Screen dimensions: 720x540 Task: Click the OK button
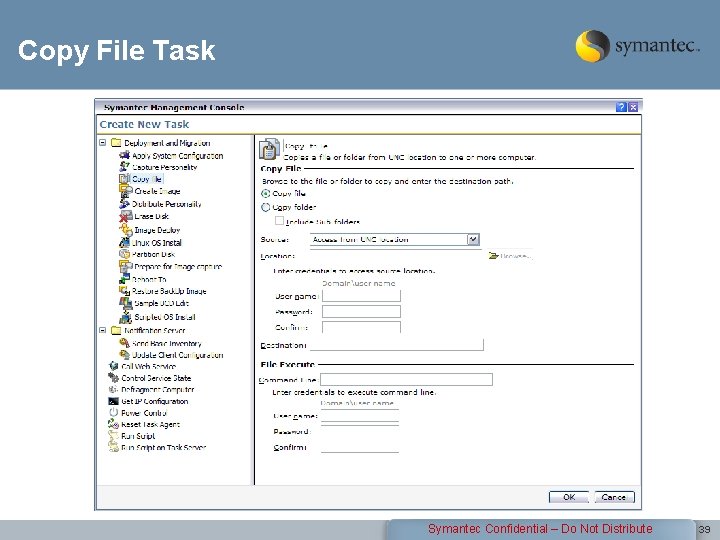[x=569, y=497]
